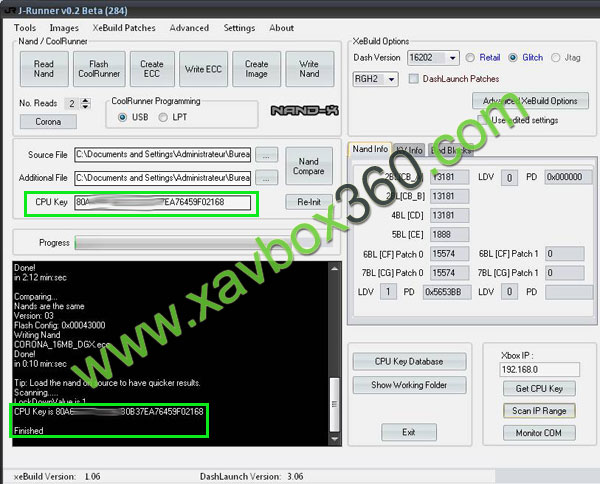Click the 2BL [CB_B] value 13181
Screen dimensions: 600x484
pos(450,196)
